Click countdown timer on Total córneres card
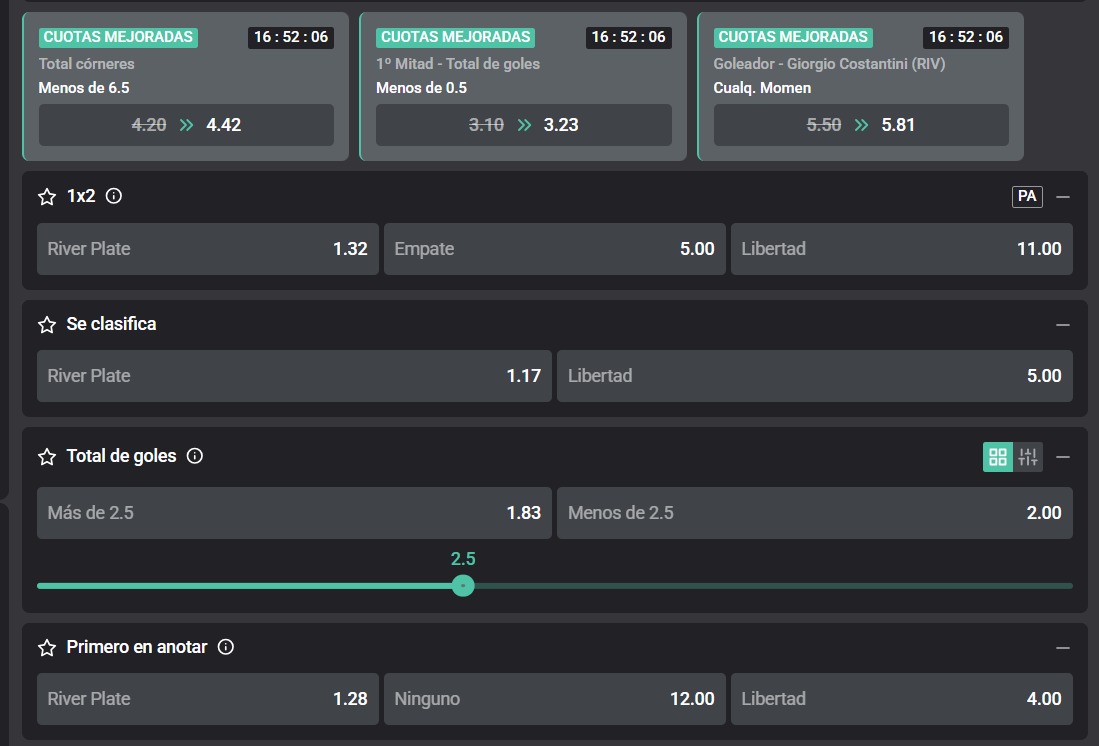This screenshot has width=1099, height=746. point(291,37)
